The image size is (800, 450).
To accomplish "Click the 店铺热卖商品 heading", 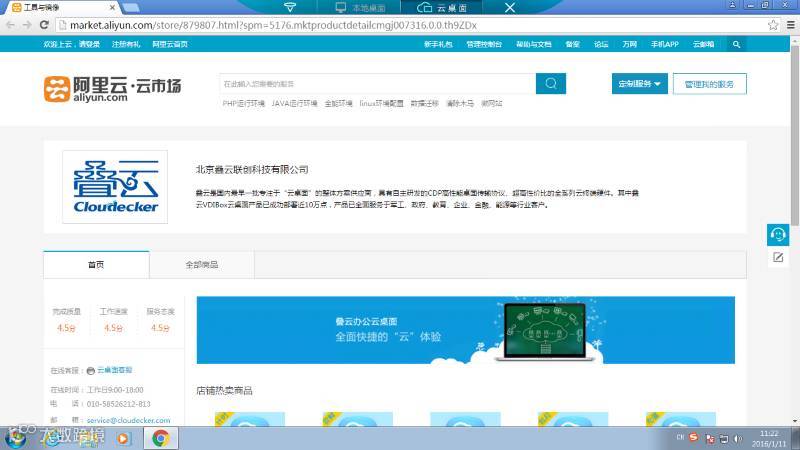I will click(224, 391).
